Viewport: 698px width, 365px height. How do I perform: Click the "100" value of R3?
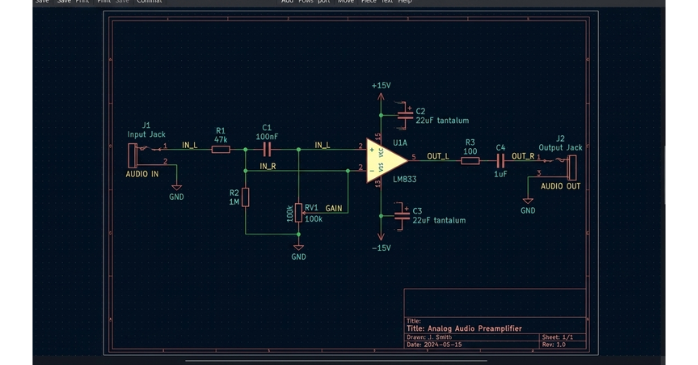pyautogui.click(x=470, y=151)
